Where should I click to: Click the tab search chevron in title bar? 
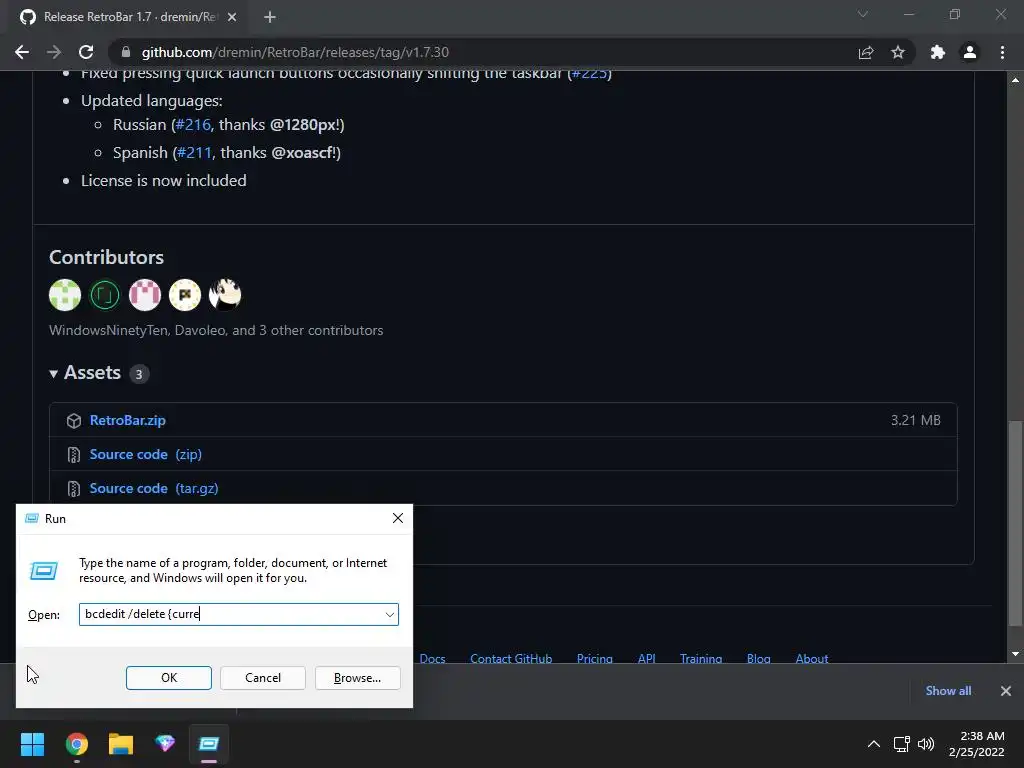(863, 14)
